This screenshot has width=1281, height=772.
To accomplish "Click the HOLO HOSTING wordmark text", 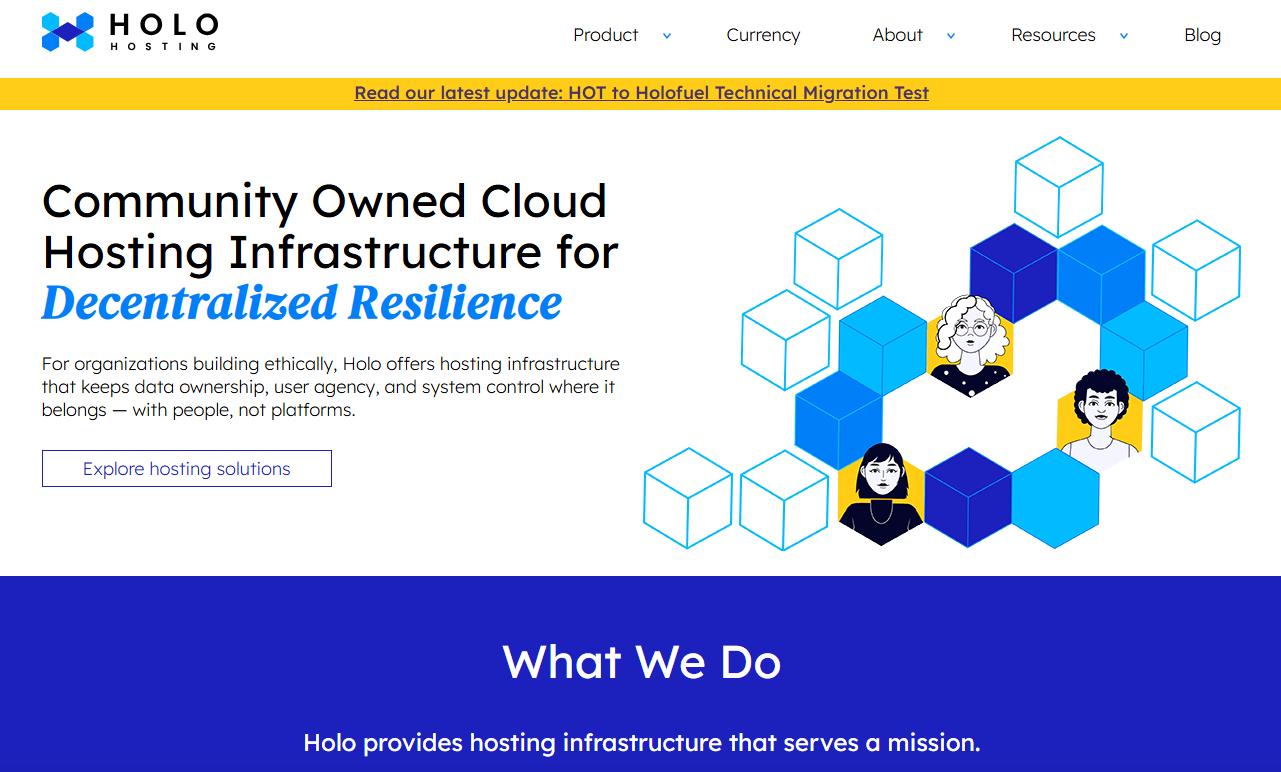I will coord(163,32).
